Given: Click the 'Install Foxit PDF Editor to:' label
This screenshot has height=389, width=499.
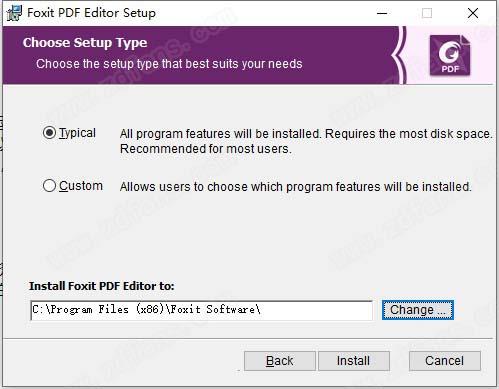Looking at the screenshot, I should tap(102, 286).
